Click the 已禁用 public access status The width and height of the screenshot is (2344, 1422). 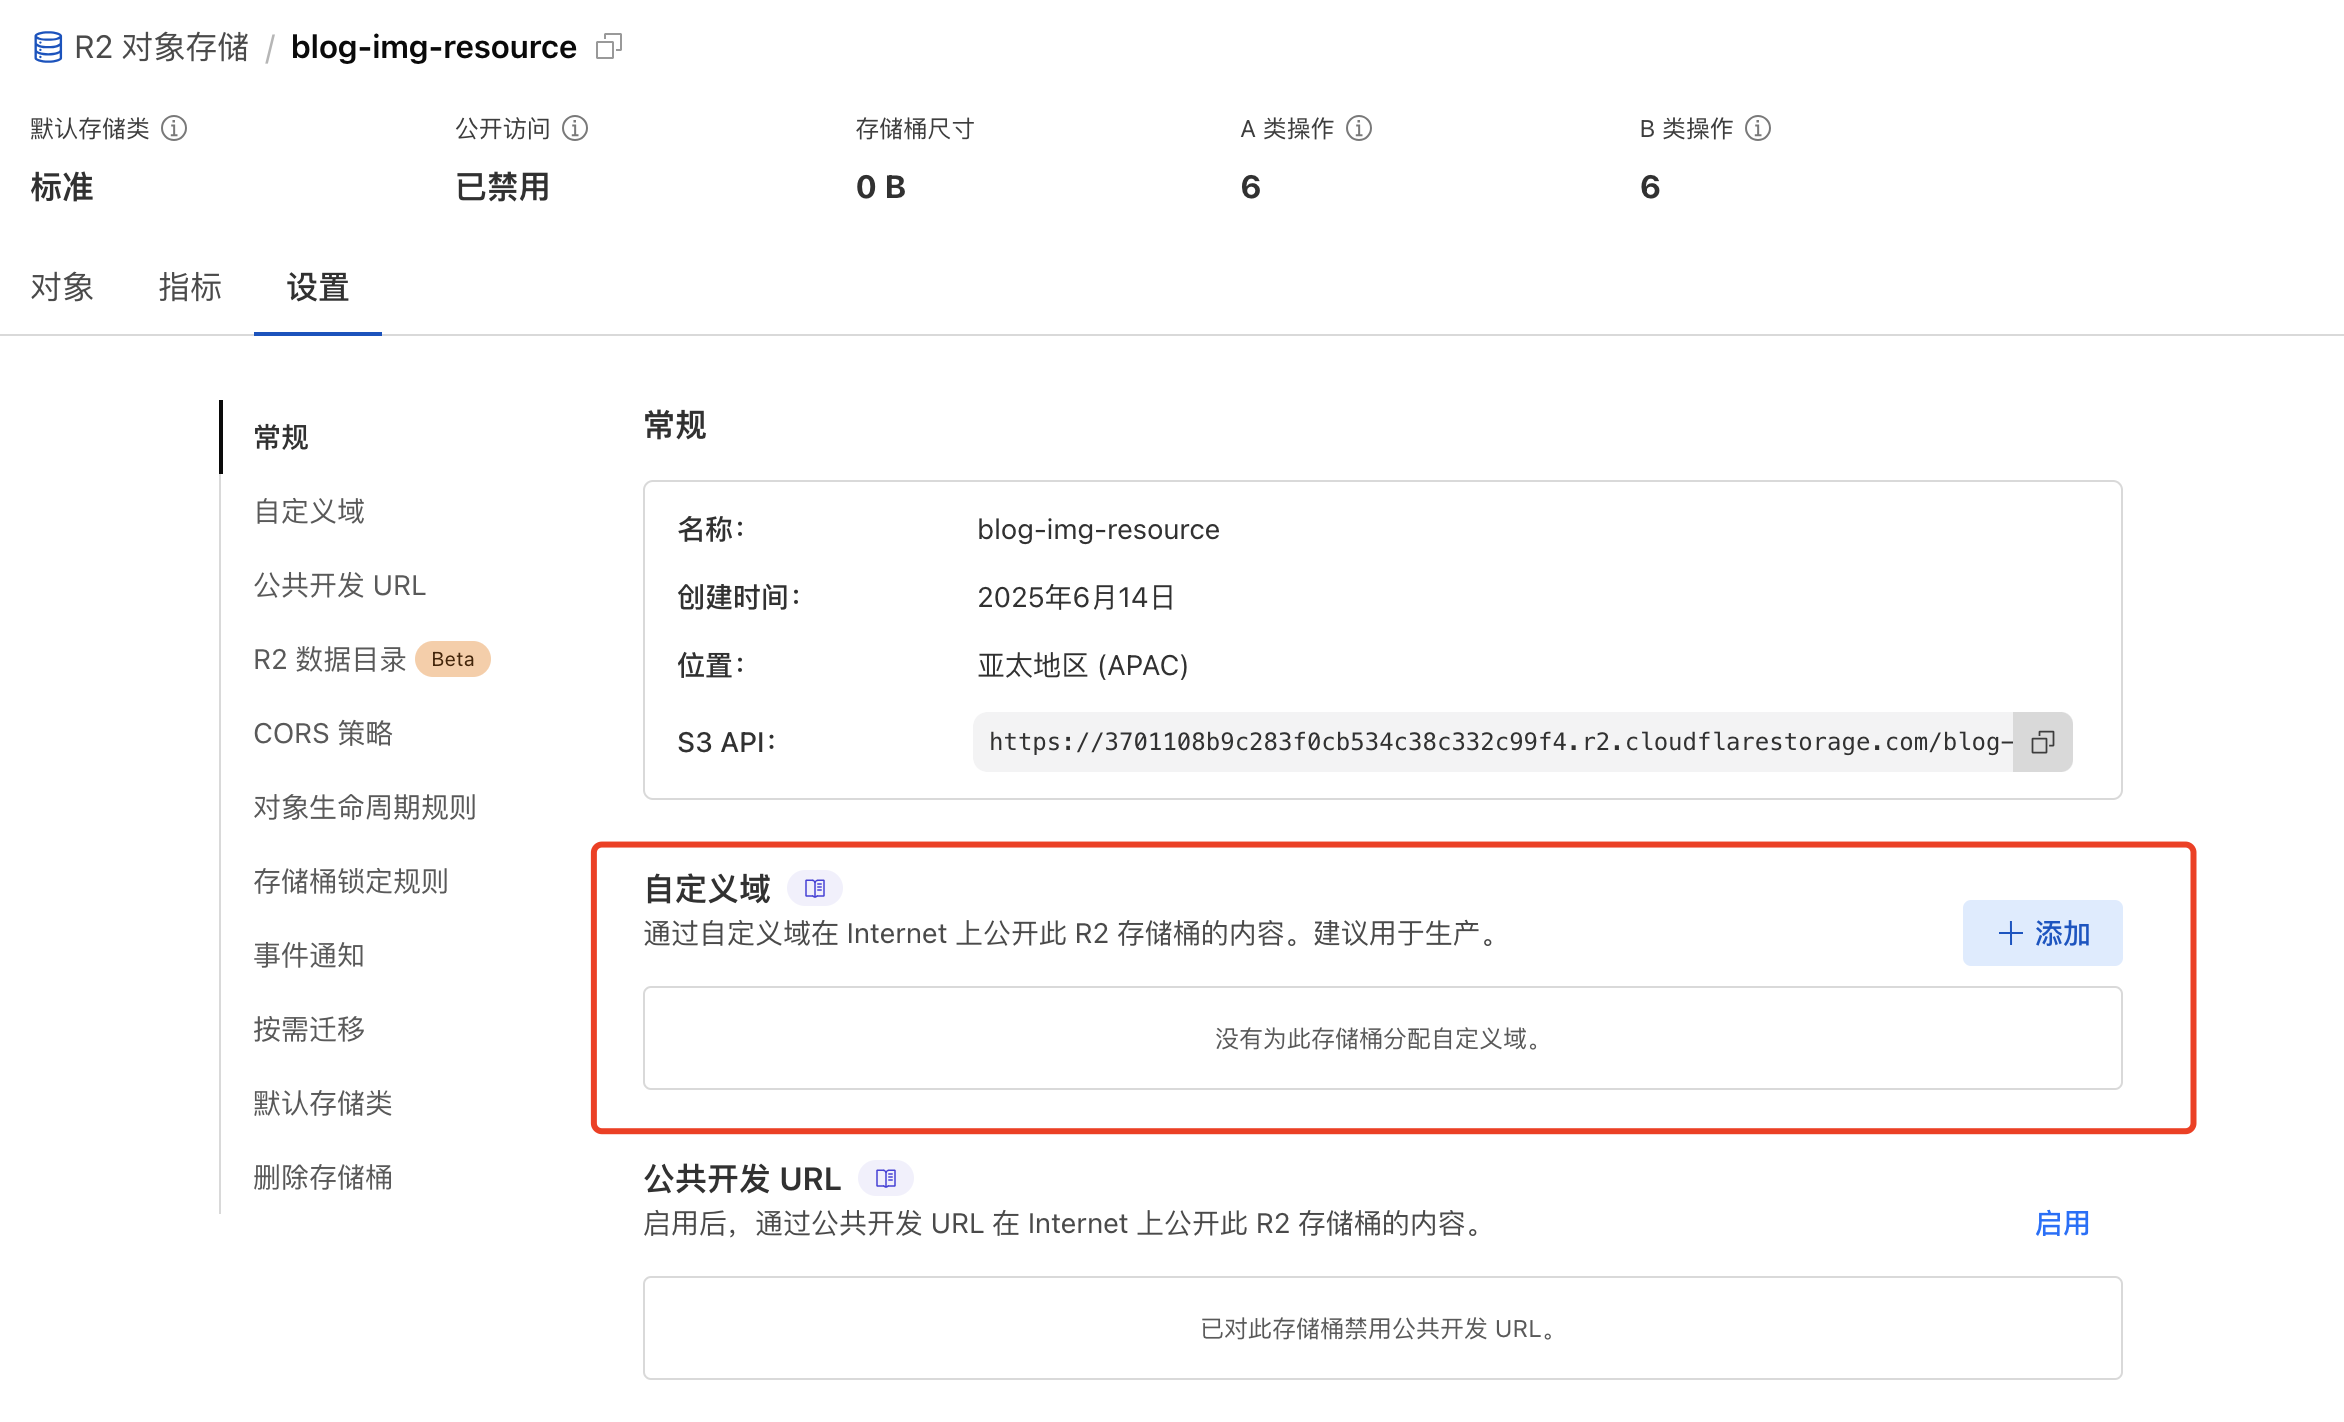tap(502, 187)
